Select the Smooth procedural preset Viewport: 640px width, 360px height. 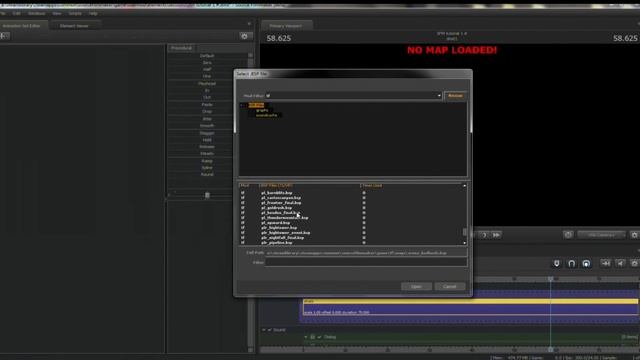click(x=207, y=126)
